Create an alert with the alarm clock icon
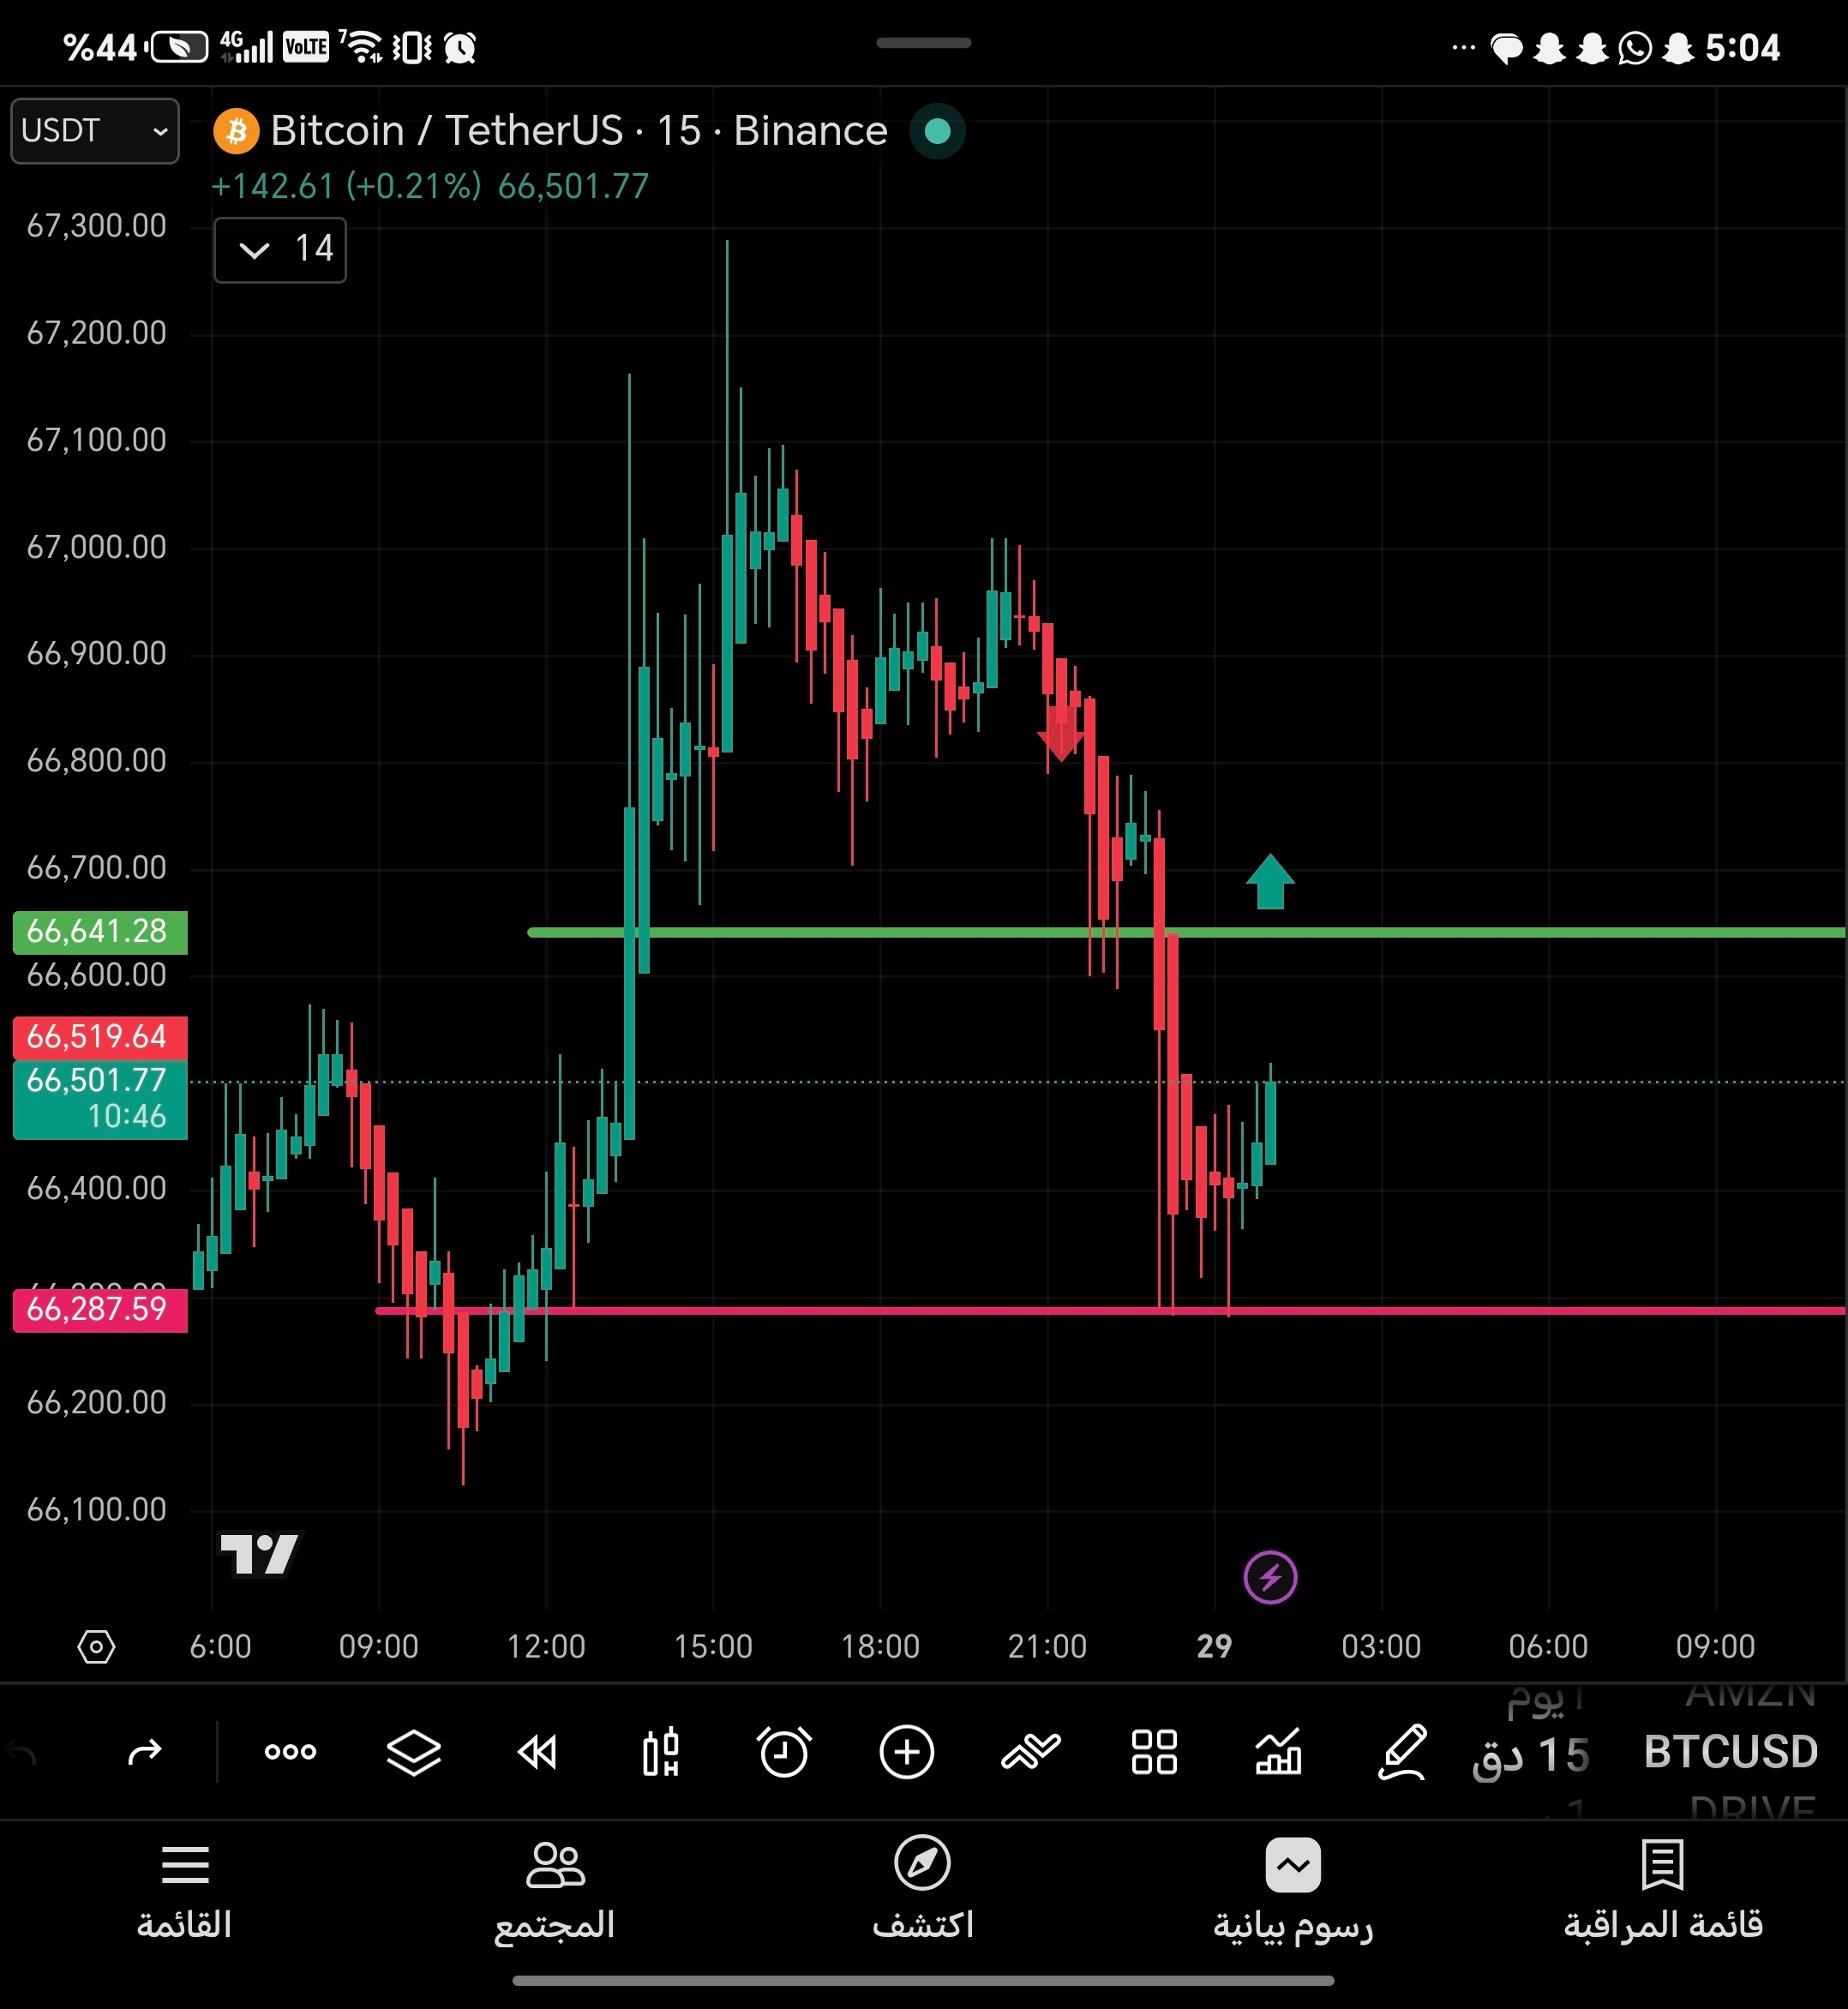Image resolution: width=1848 pixels, height=2009 pixels. pyautogui.click(x=783, y=1752)
